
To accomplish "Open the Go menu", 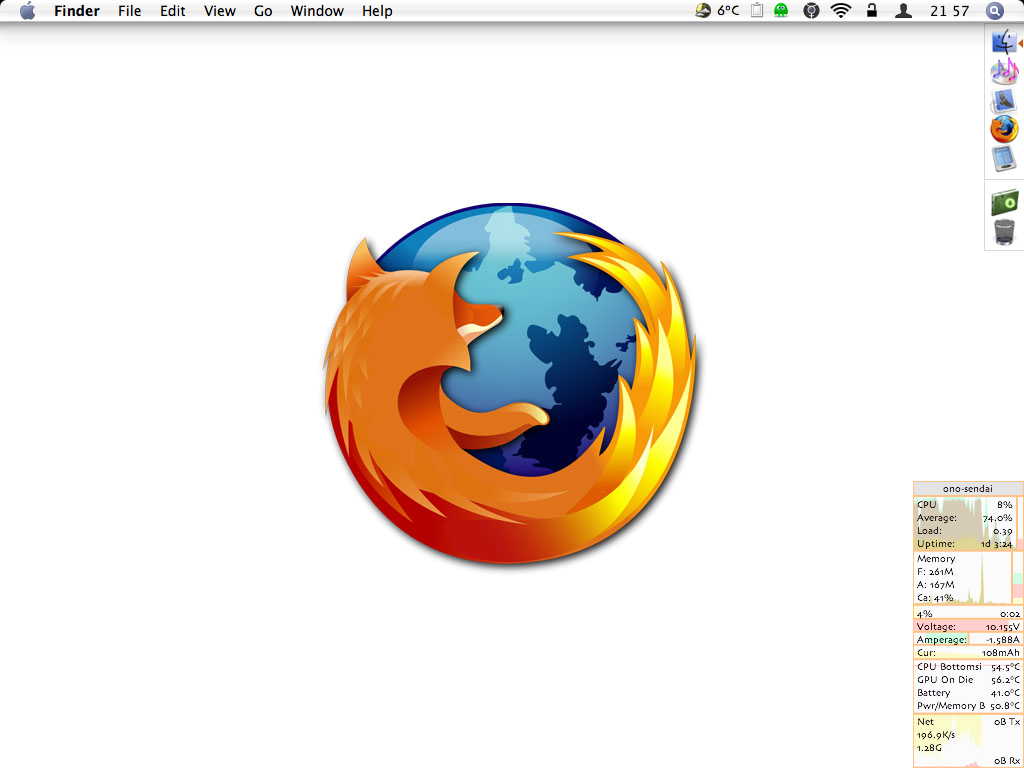I will click(263, 11).
